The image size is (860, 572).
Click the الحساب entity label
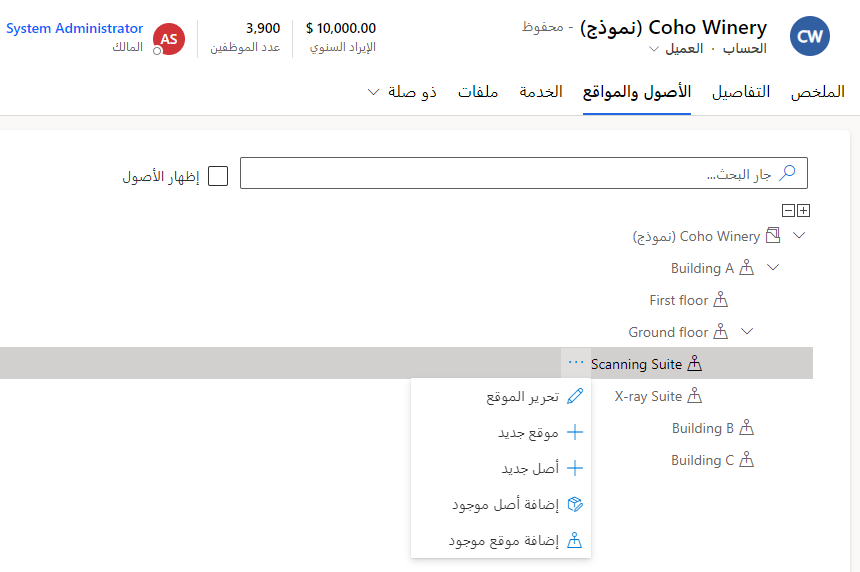pyautogui.click(x=745, y=49)
